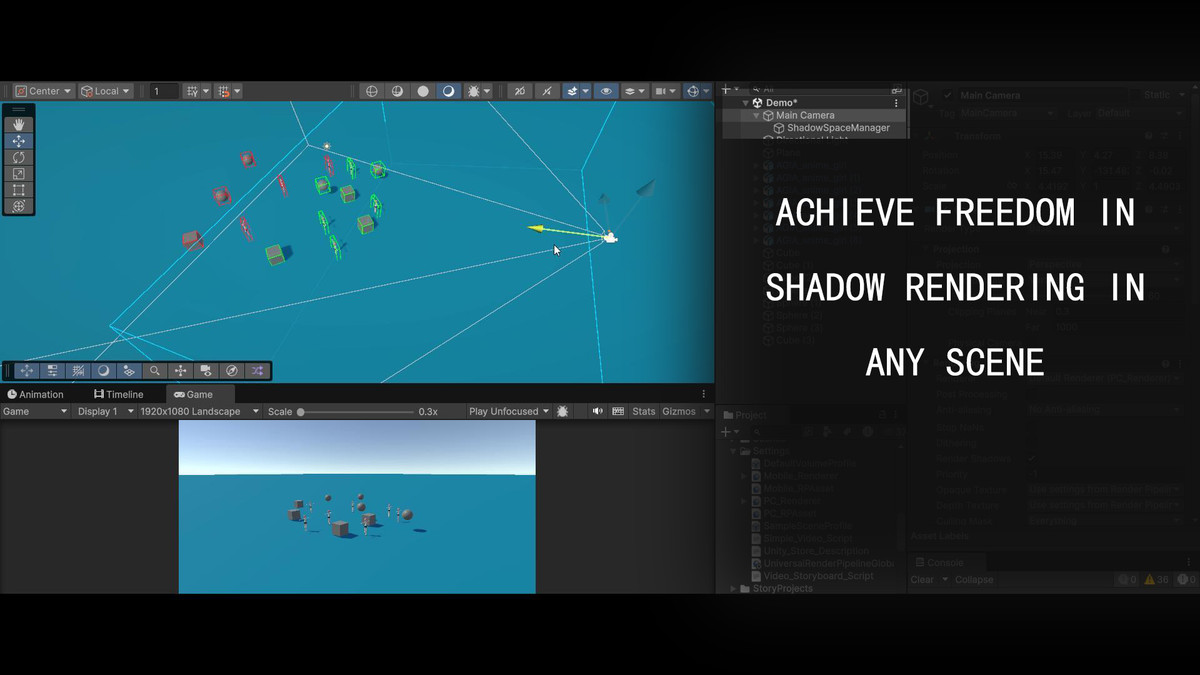Select ShadowSpaceManager in the Hierarchy
This screenshot has width=1200, height=675.
pos(837,128)
